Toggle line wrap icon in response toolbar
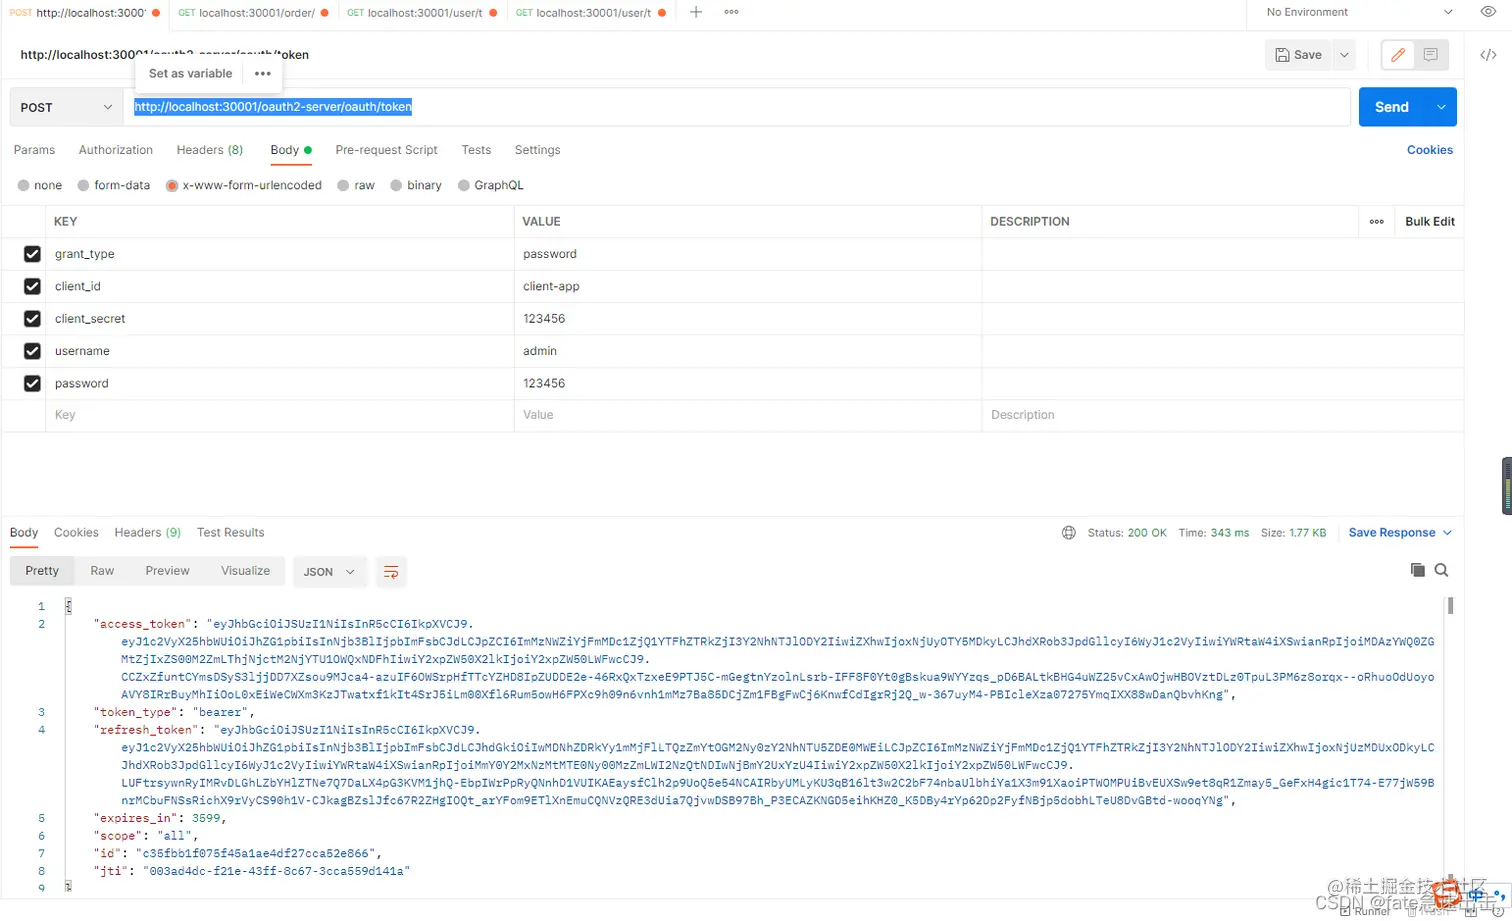This screenshot has height=921, width=1512. (391, 572)
